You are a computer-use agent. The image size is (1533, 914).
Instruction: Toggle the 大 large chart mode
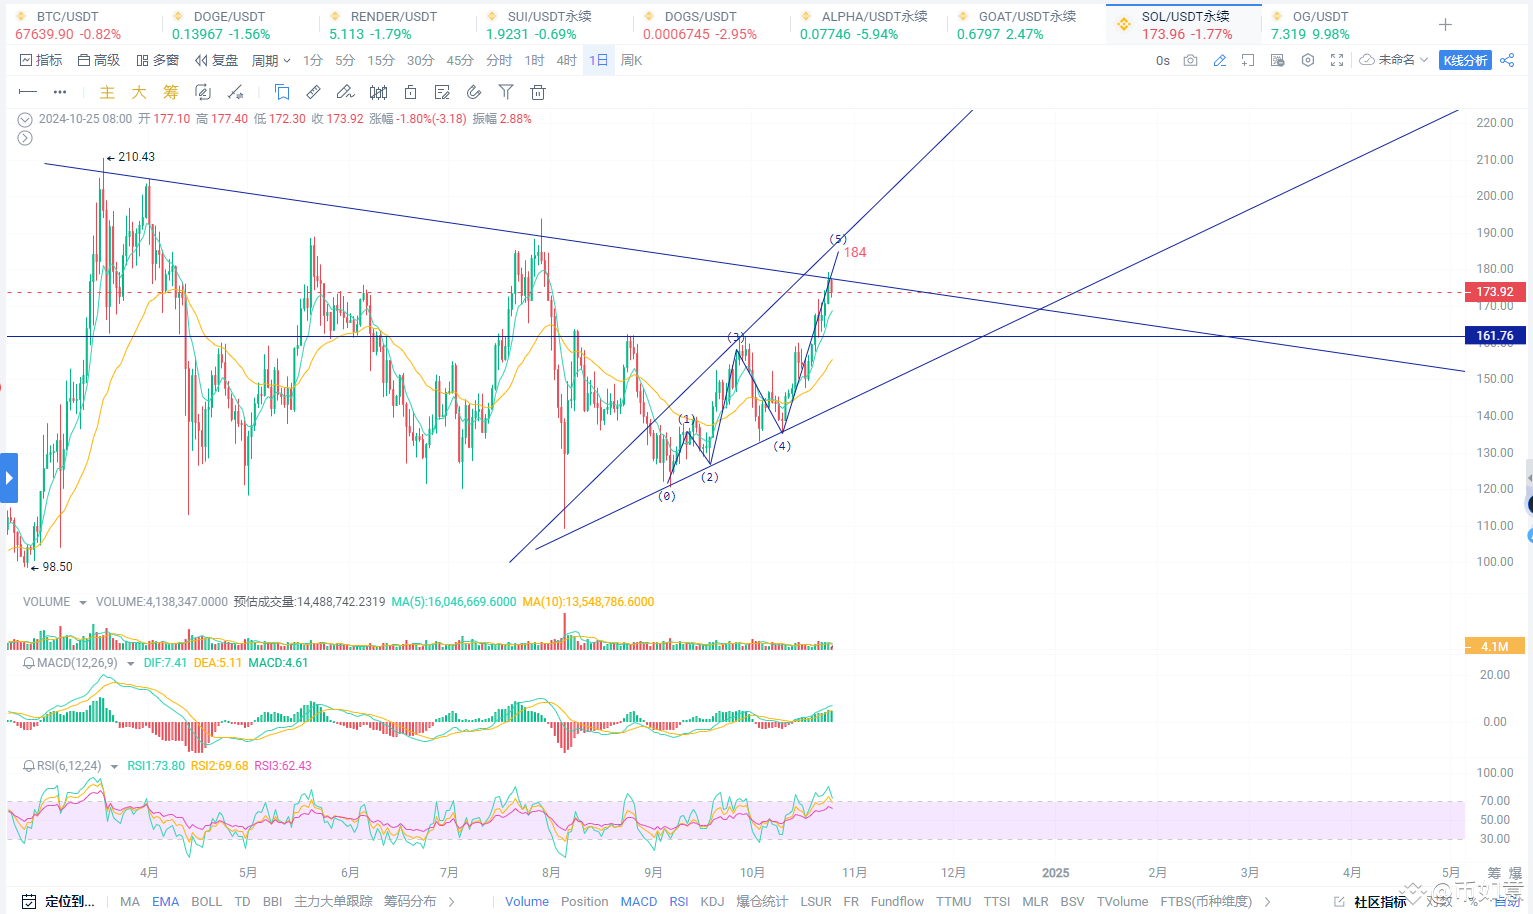click(x=138, y=91)
